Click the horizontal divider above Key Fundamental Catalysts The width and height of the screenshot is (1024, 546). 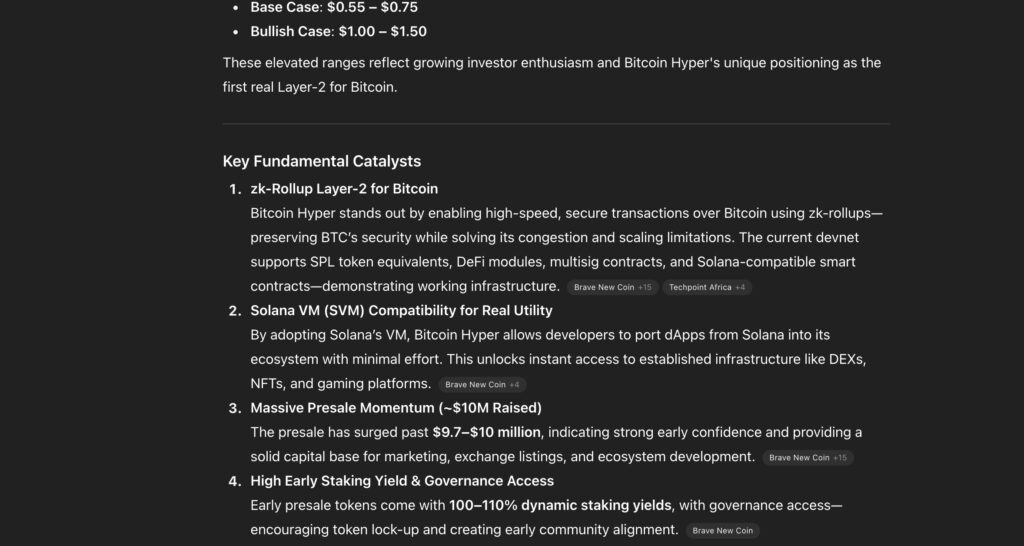pyautogui.click(x=556, y=123)
